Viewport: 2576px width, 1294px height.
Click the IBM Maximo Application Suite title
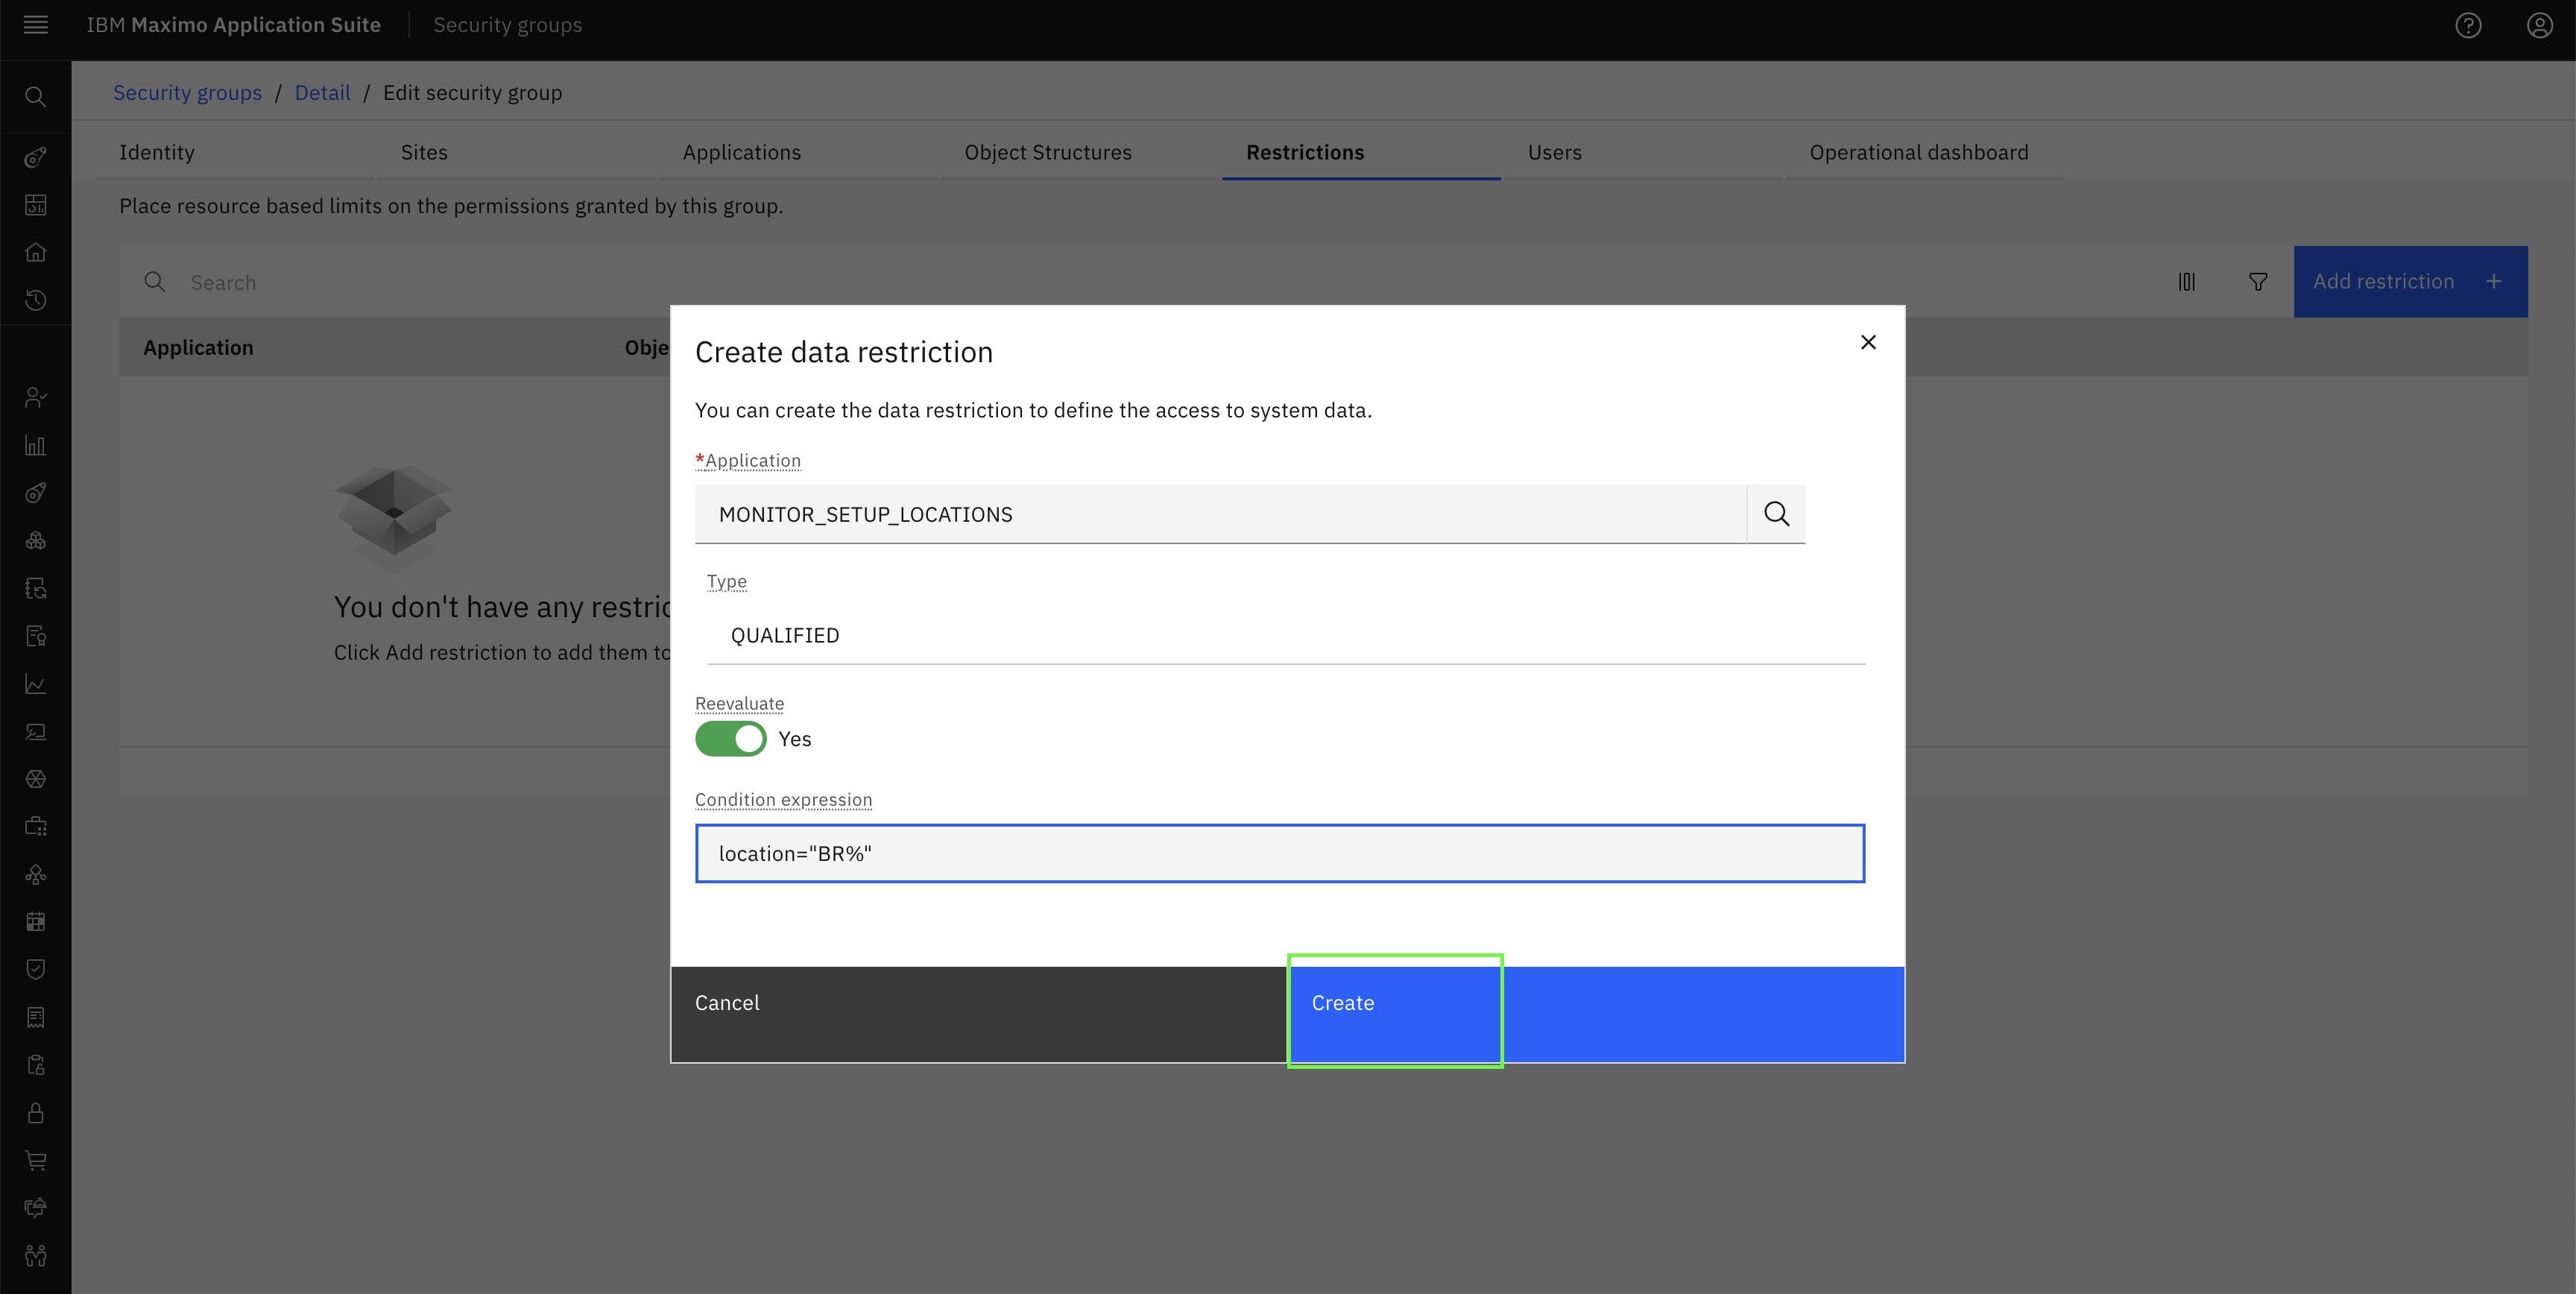233,25
